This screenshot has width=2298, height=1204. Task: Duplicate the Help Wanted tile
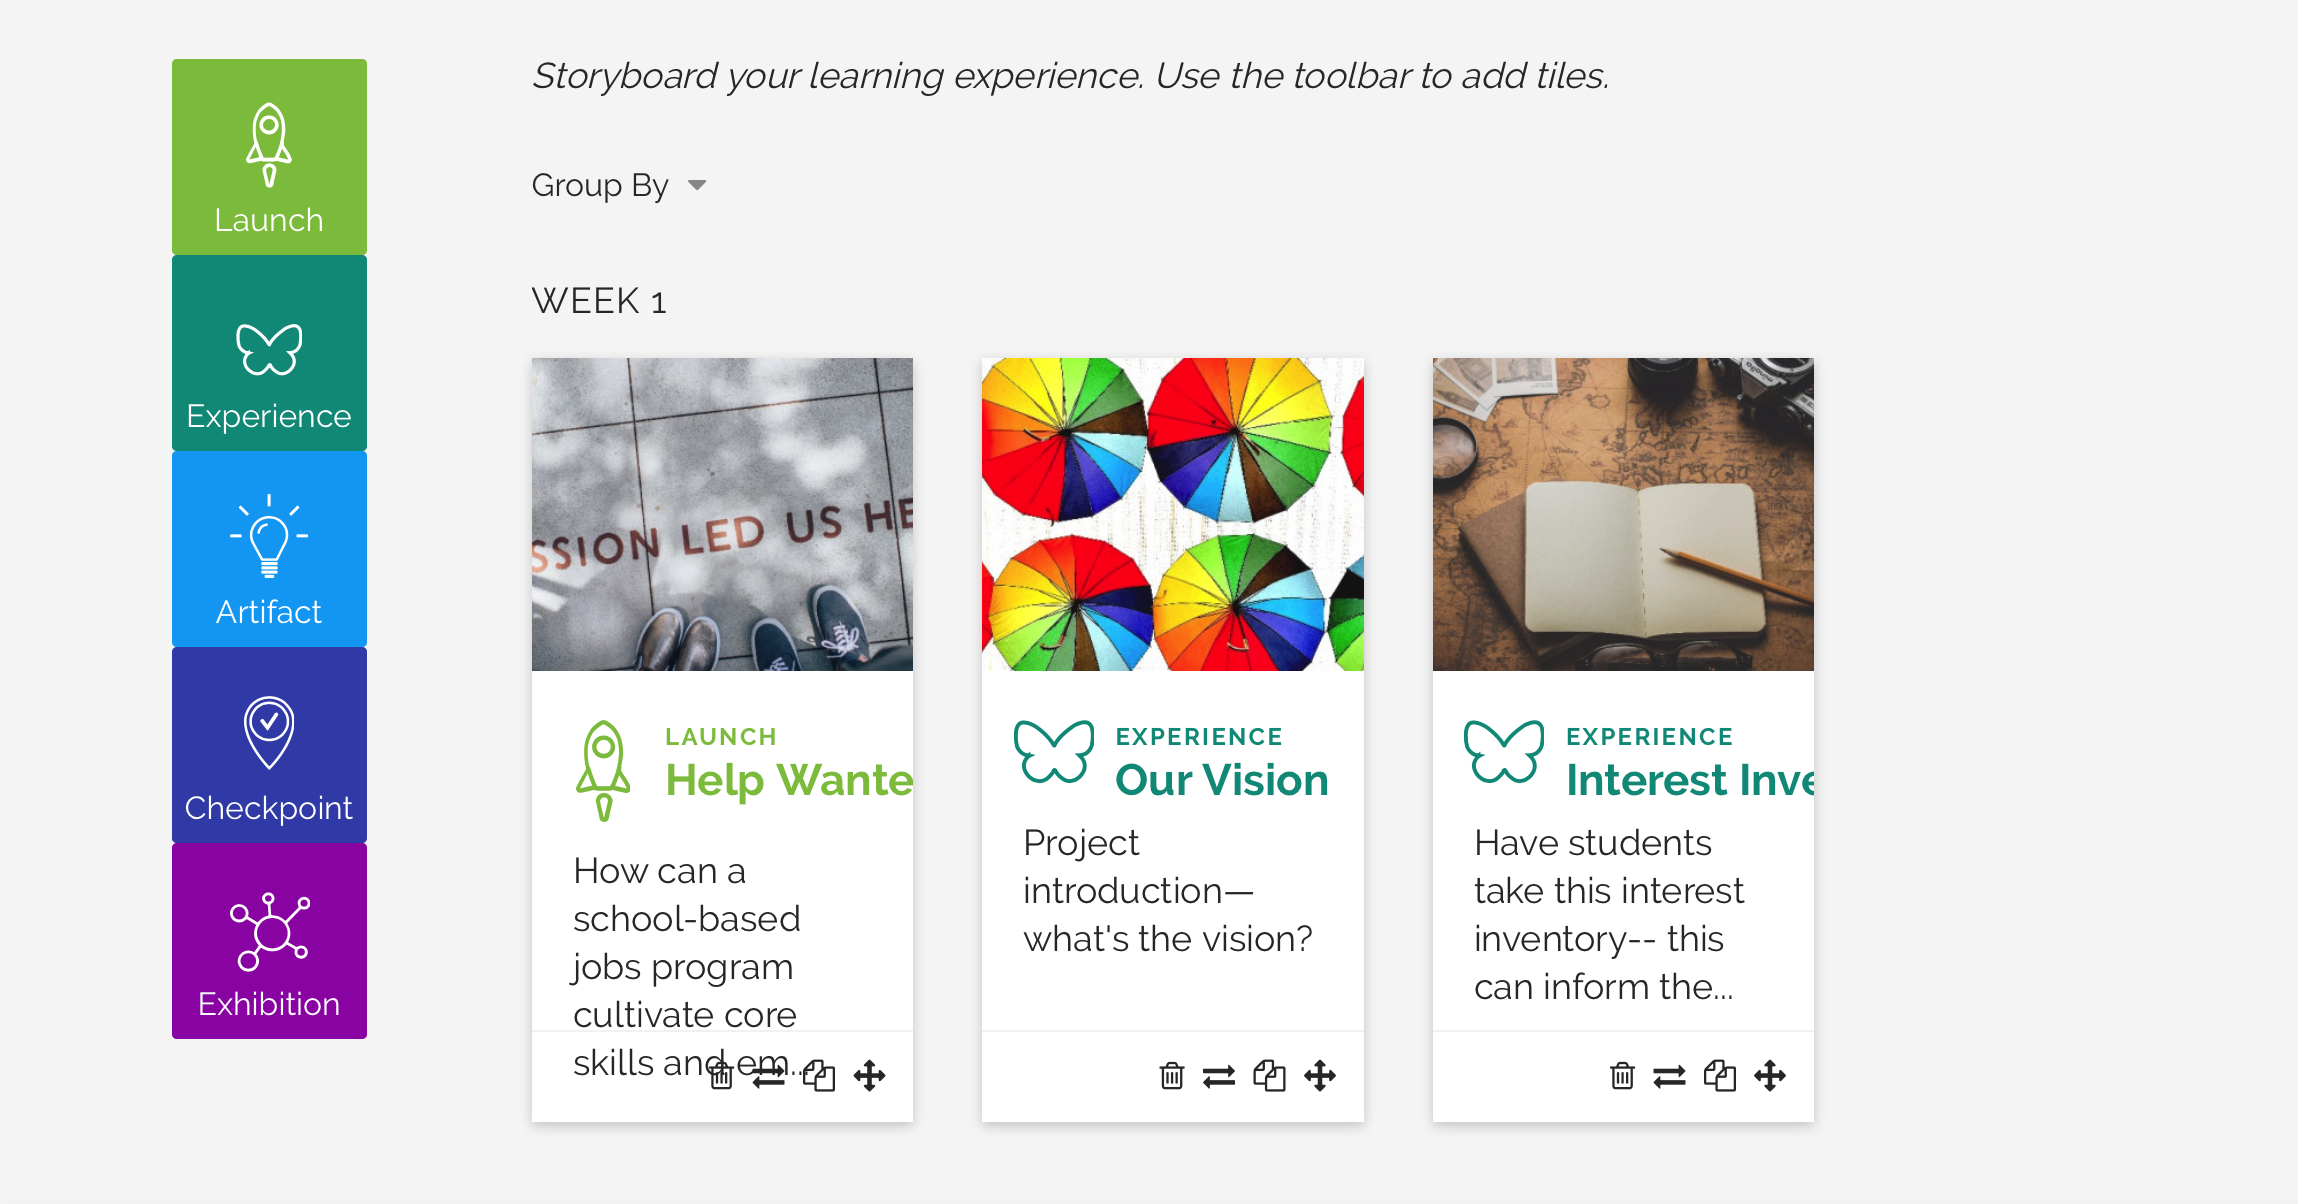coord(819,1076)
